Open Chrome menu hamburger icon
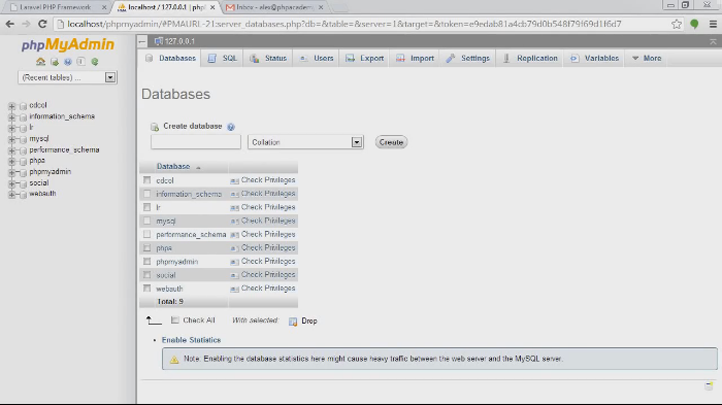The width and height of the screenshot is (722, 405). coord(713,24)
